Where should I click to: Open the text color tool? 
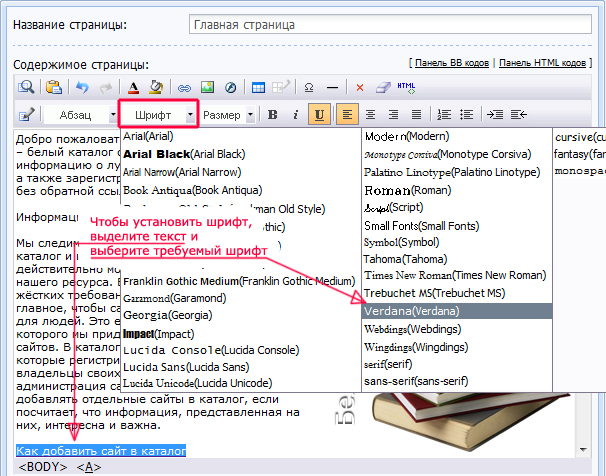click(133, 87)
